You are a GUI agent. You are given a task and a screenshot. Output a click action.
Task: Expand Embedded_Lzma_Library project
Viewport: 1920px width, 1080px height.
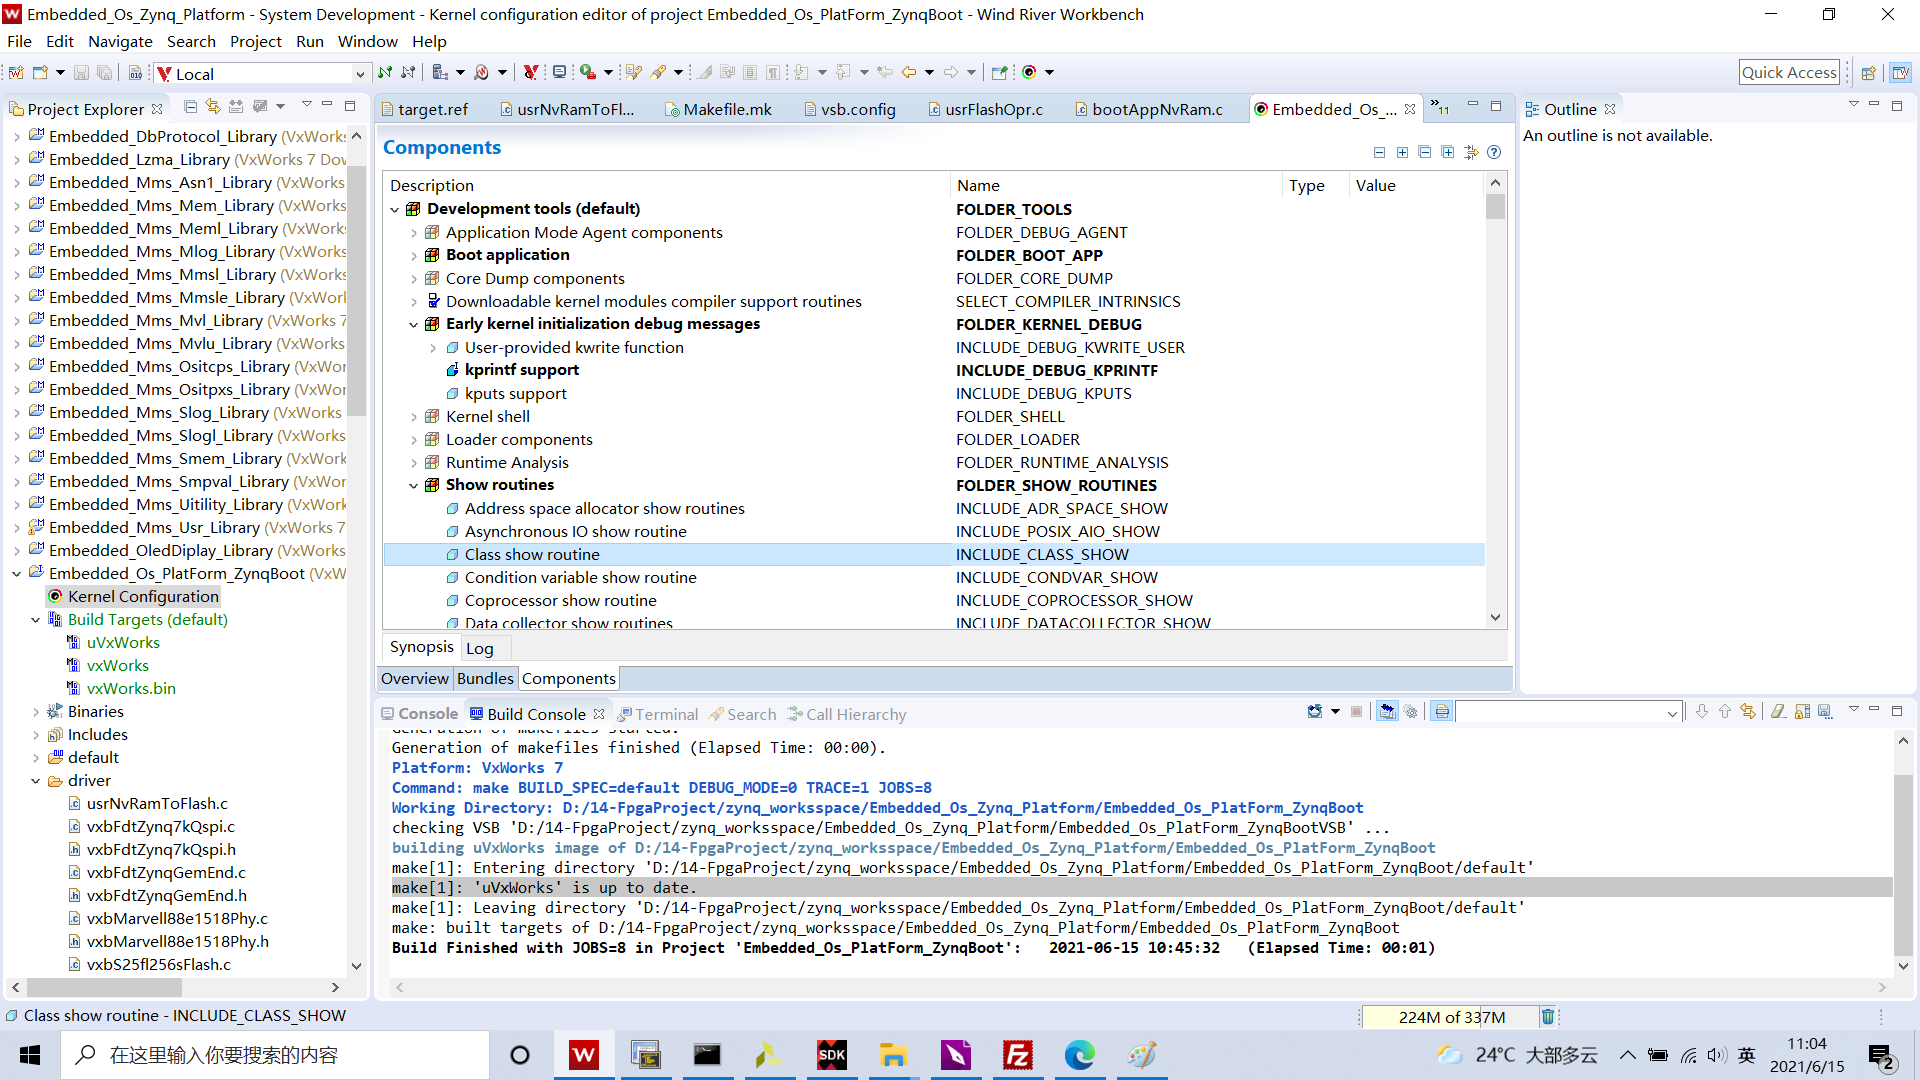click(x=17, y=160)
